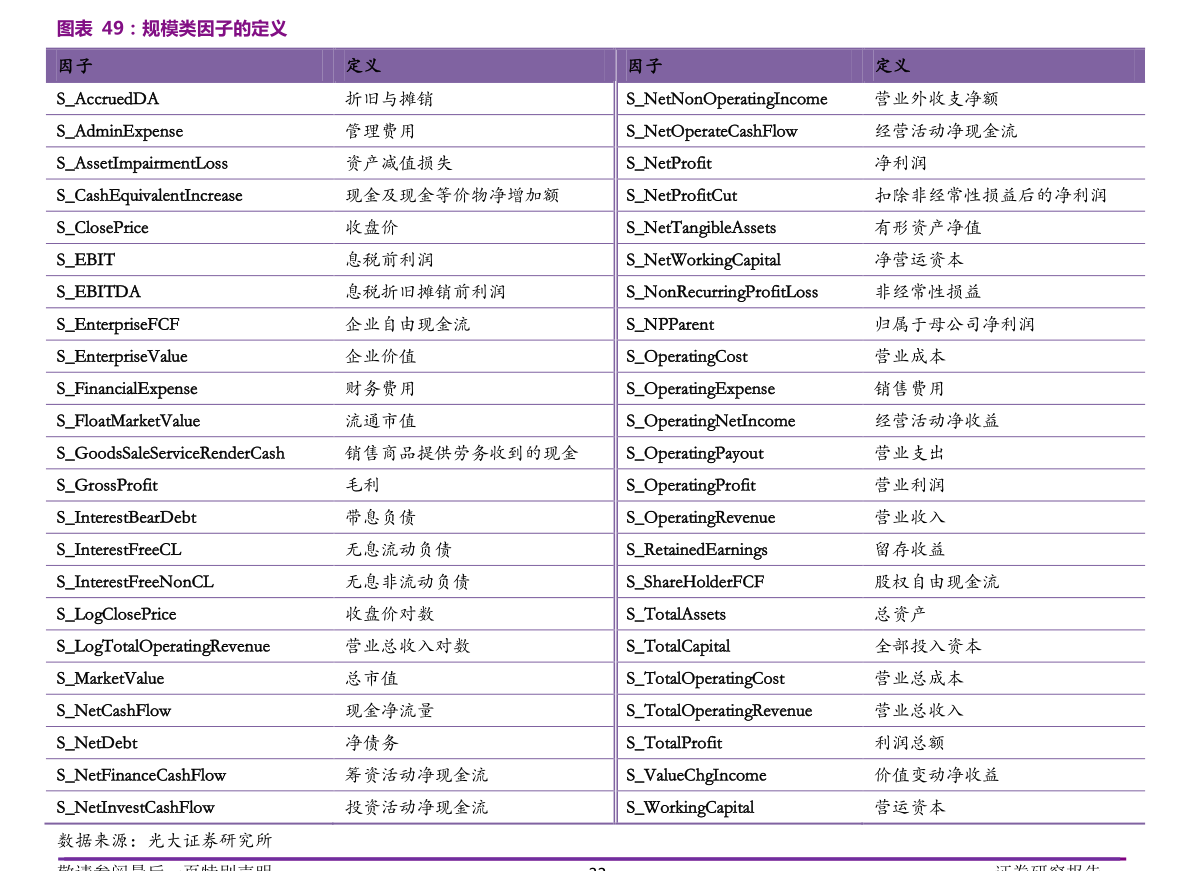The height and width of the screenshot is (871, 1191).
Task: Click the first empty row, left half
Action: pyautogui.click(x=328, y=99)
